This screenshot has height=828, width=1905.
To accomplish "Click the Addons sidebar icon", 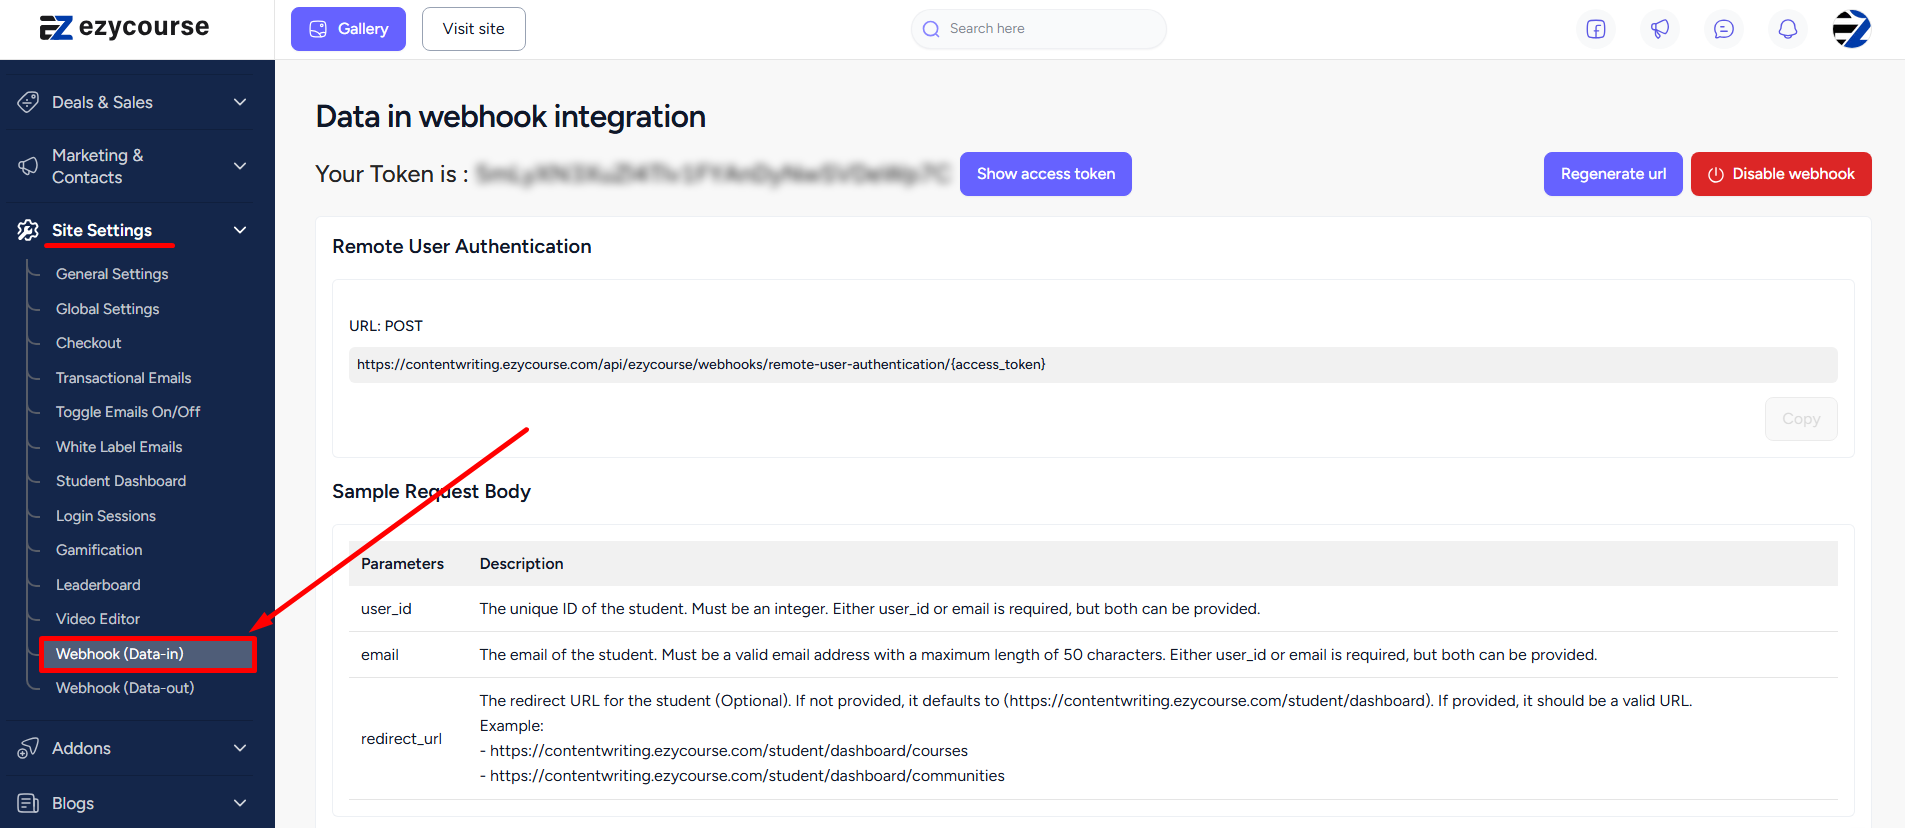I will [x=28, y=748].
